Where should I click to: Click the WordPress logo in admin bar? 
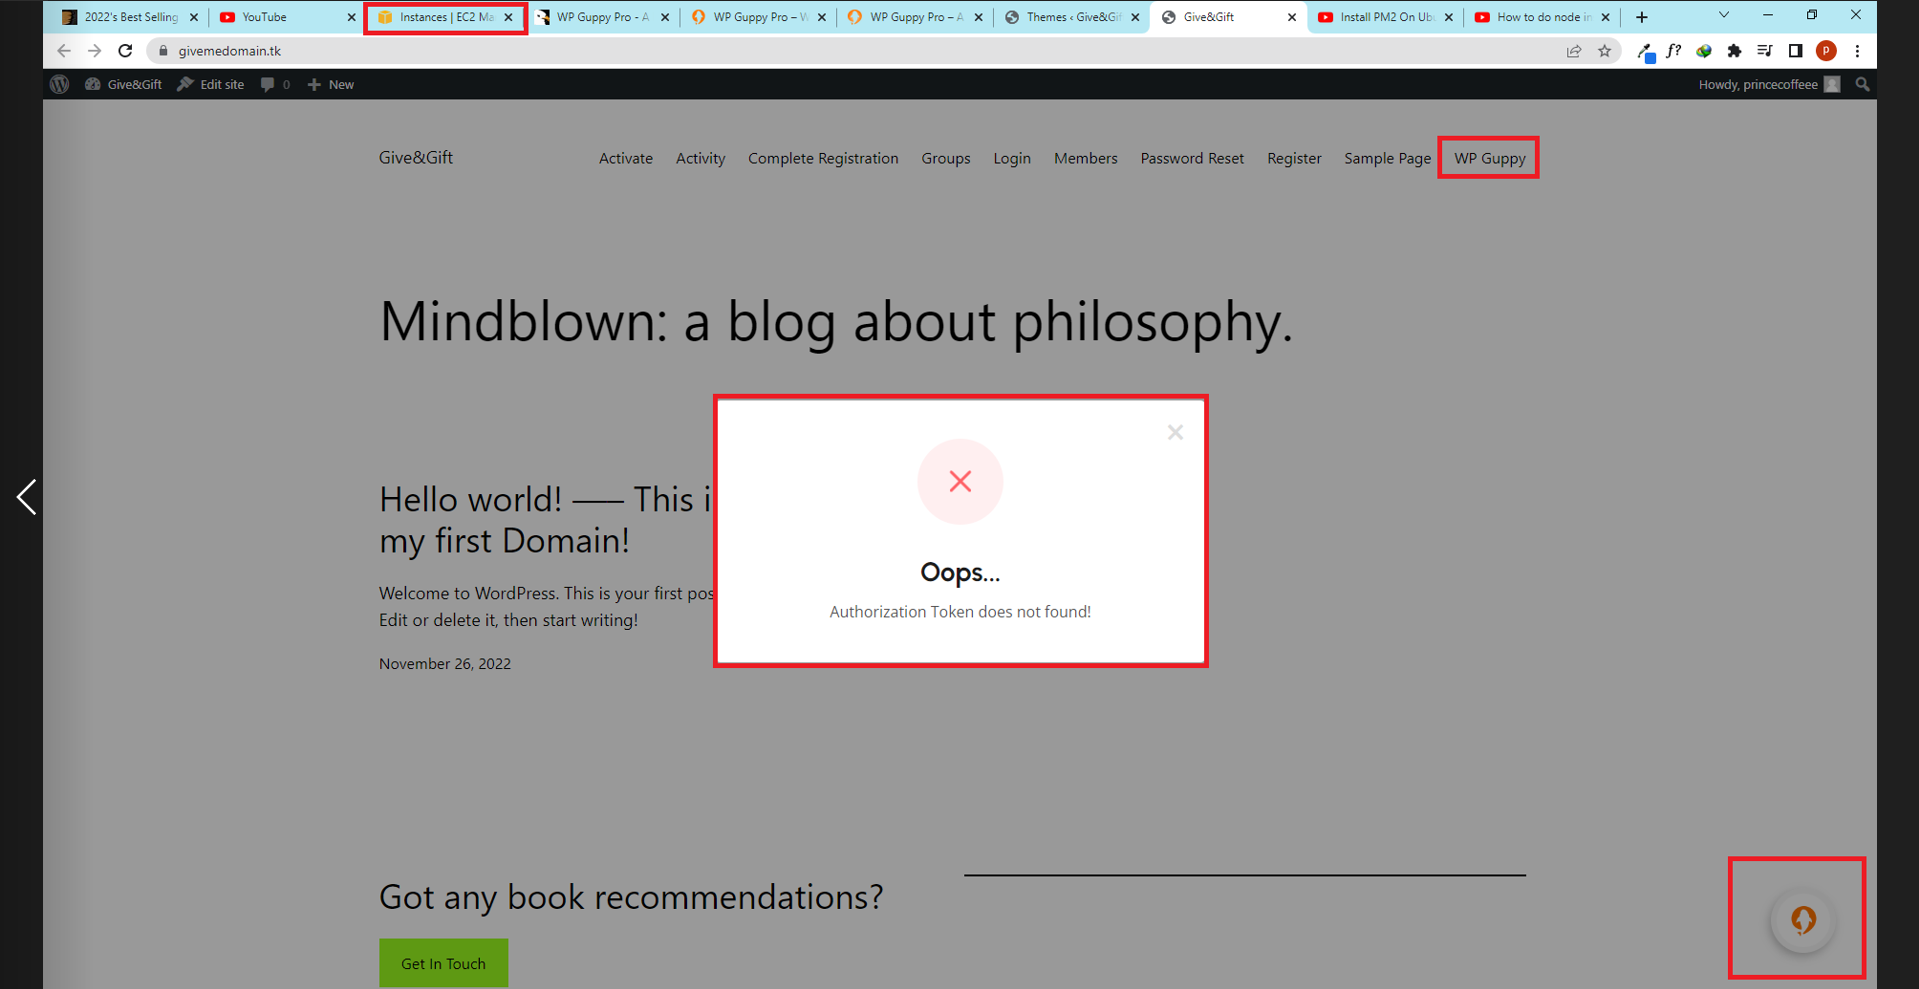[x=60, y=85]
